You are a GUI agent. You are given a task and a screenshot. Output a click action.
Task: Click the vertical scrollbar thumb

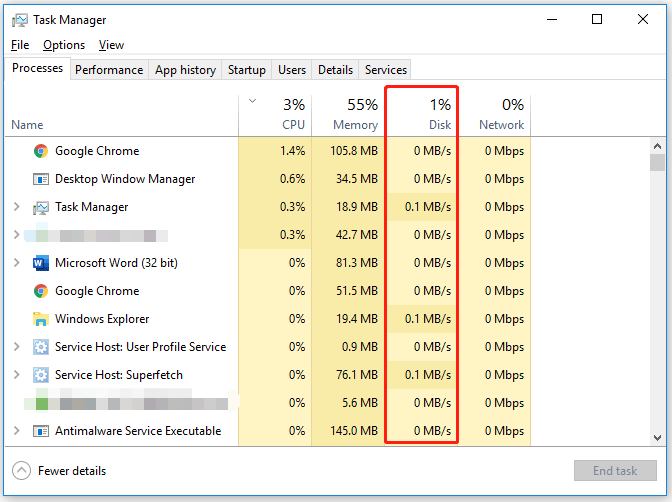(657, 162)
